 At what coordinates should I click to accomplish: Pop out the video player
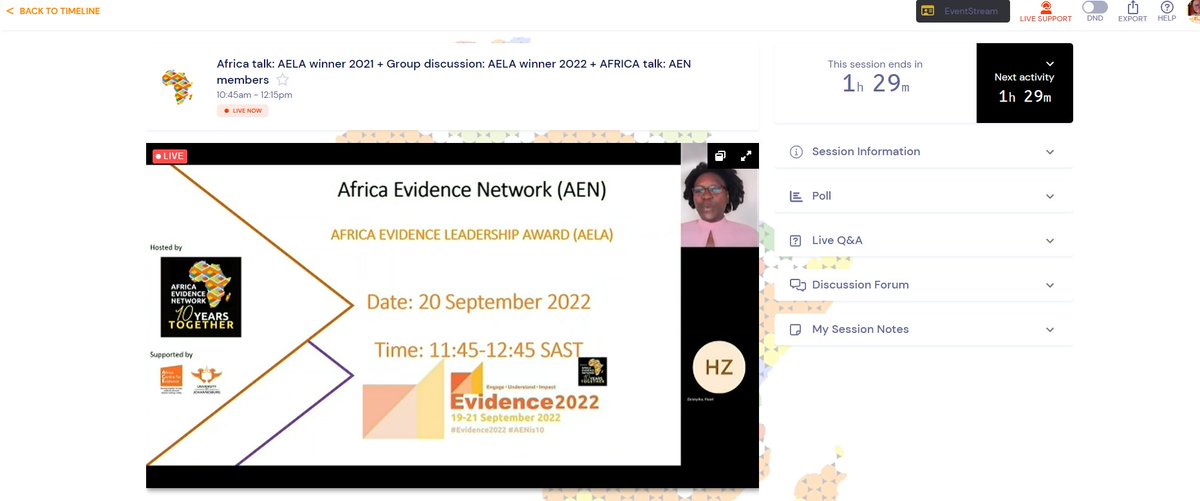point(719,156)
